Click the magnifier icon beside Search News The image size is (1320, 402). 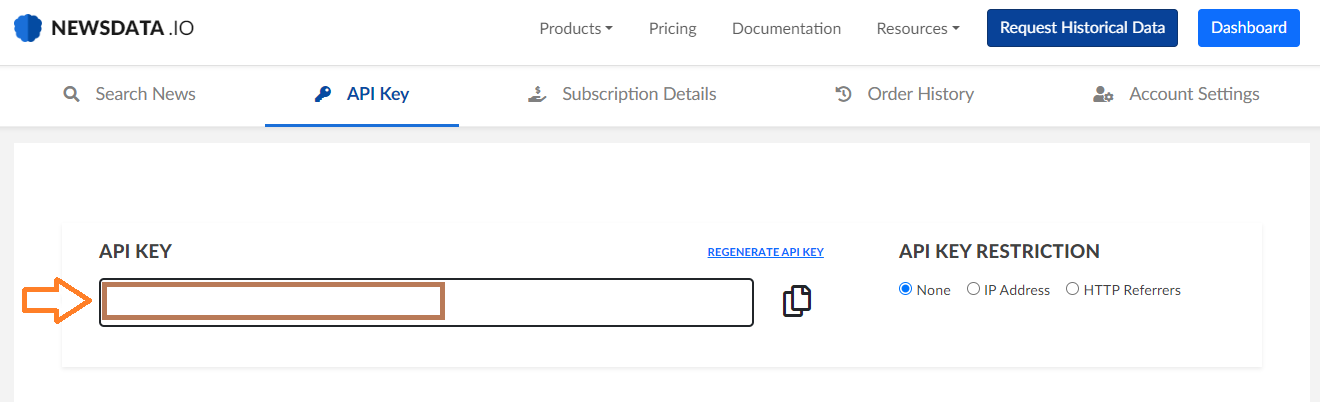[x=71, y=95]
